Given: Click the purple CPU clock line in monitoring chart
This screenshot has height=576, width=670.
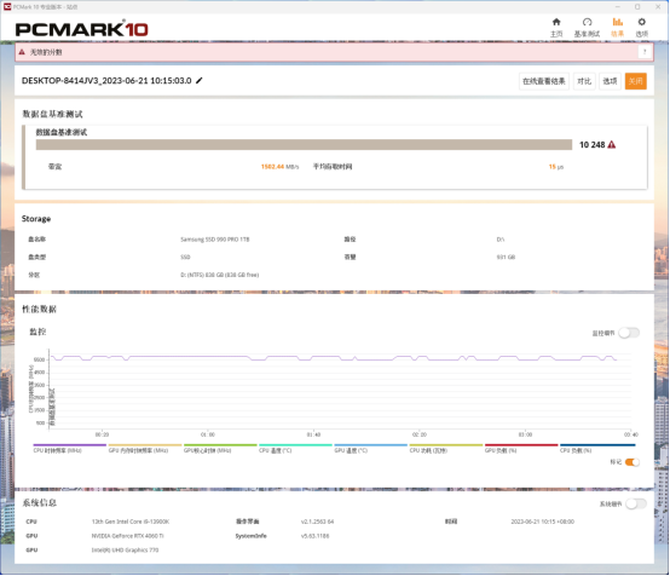Looking at the screenshot, I should click(333, 357).
